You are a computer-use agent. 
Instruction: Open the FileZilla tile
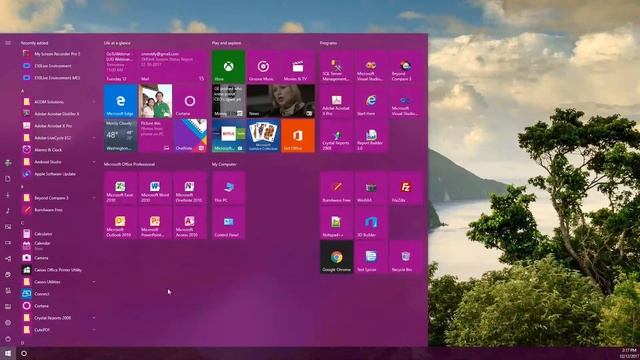pyautogui.click(x=406, y=188)
